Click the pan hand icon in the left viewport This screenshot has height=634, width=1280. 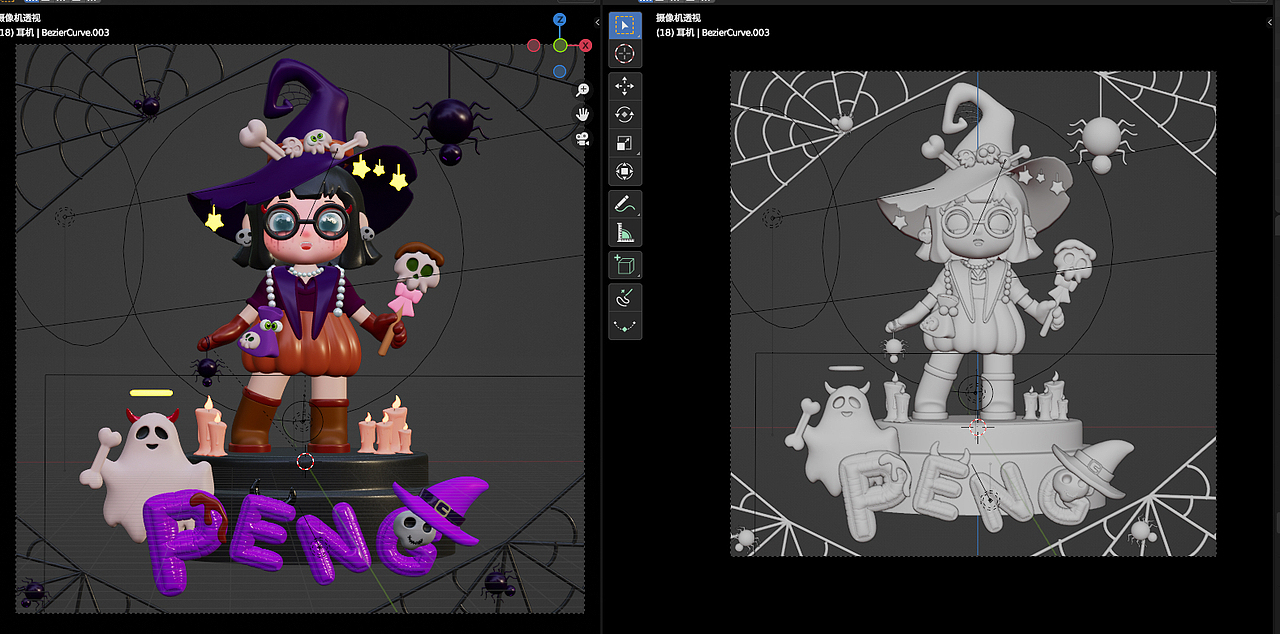(582, 114)
